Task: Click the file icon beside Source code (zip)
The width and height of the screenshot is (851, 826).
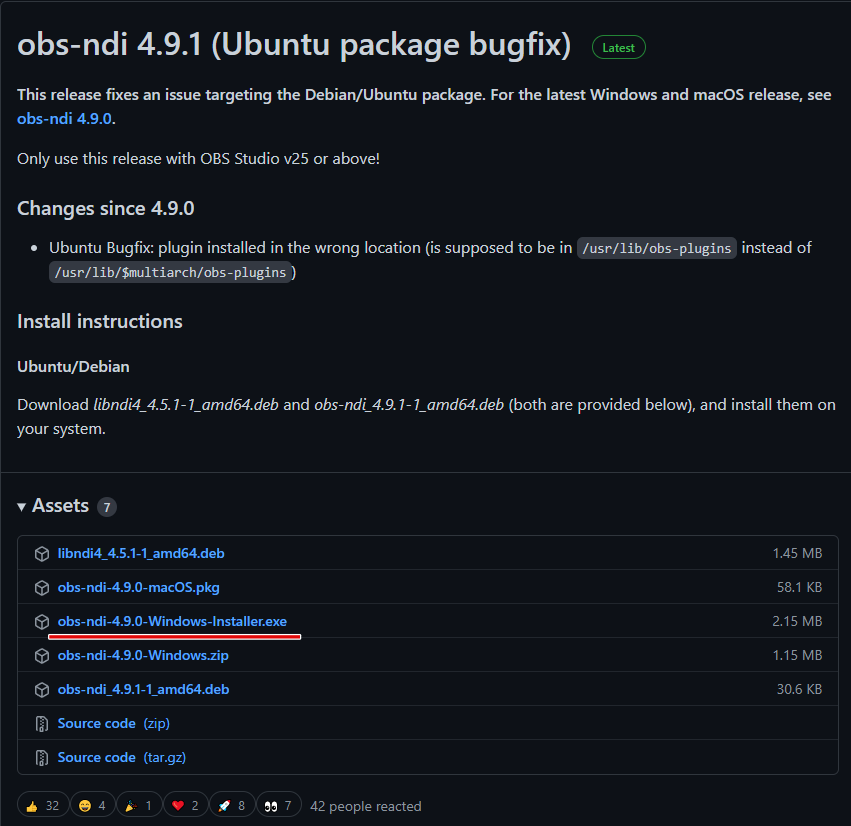Action: (41, 722)
